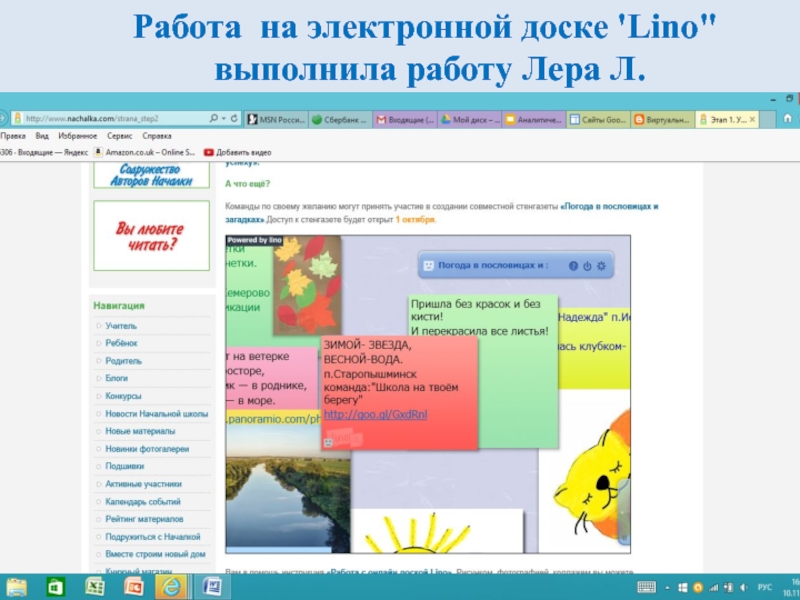Viewport: 800px width, 600px height.
Task: Open Lino settings gear icon
Action: (x=601, y=266)
